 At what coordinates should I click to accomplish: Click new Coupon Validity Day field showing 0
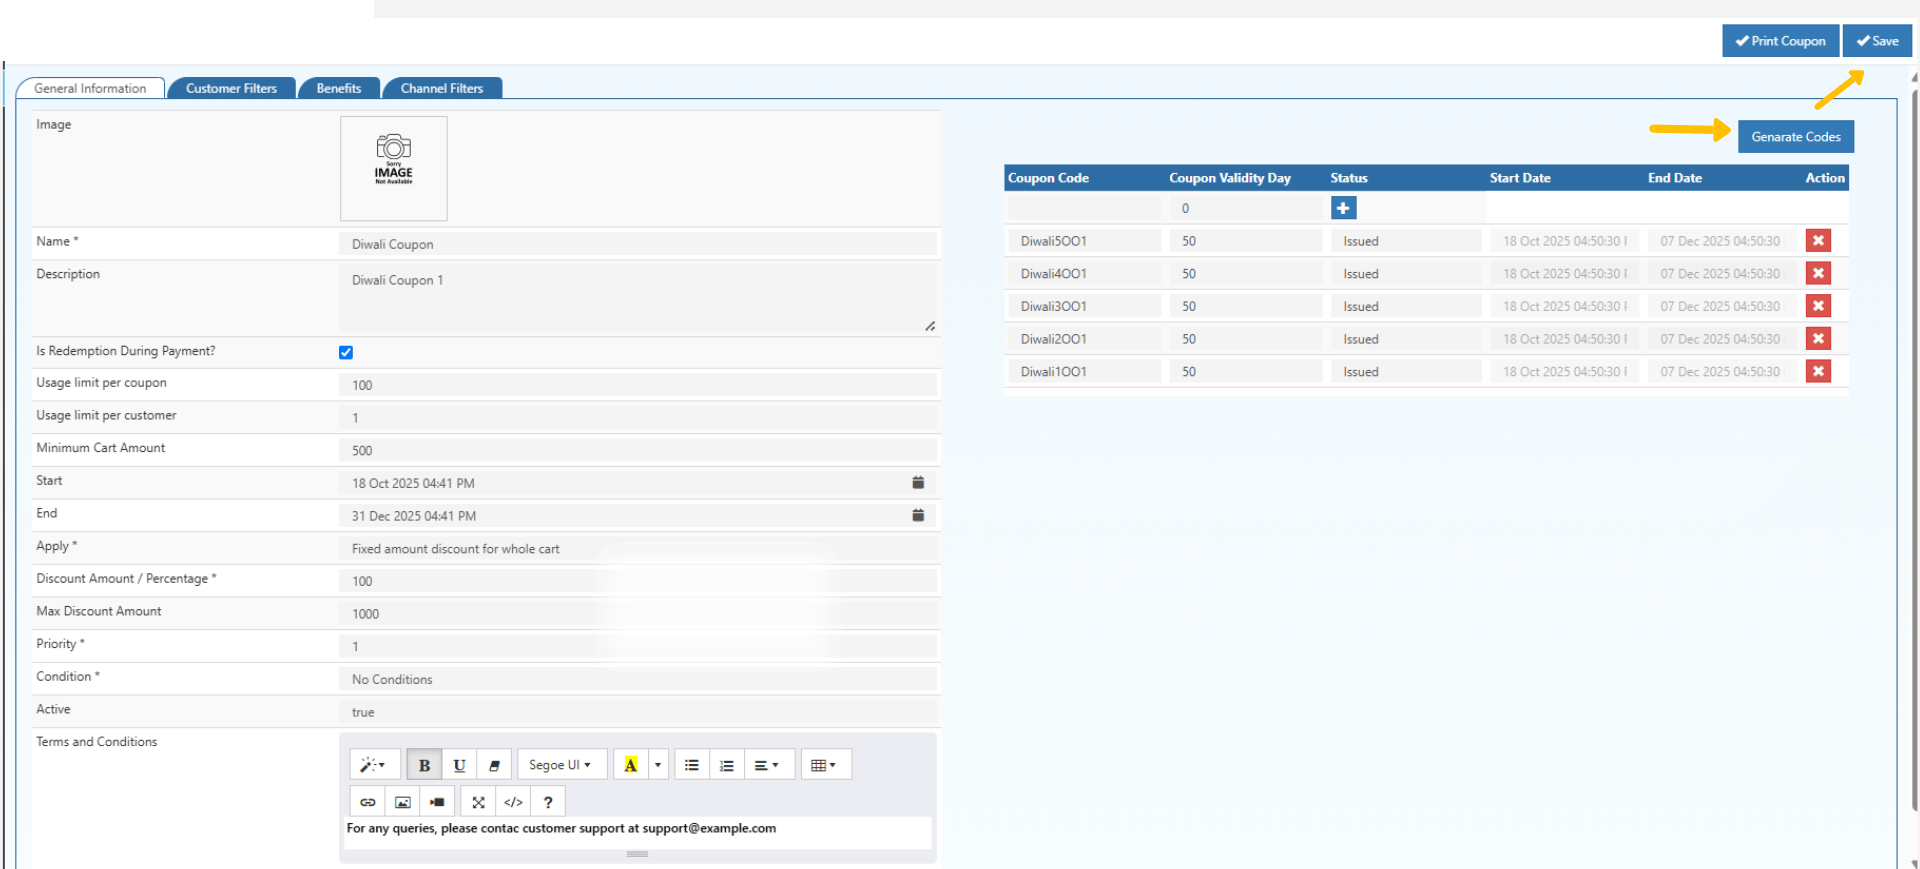coord(1245,208)
